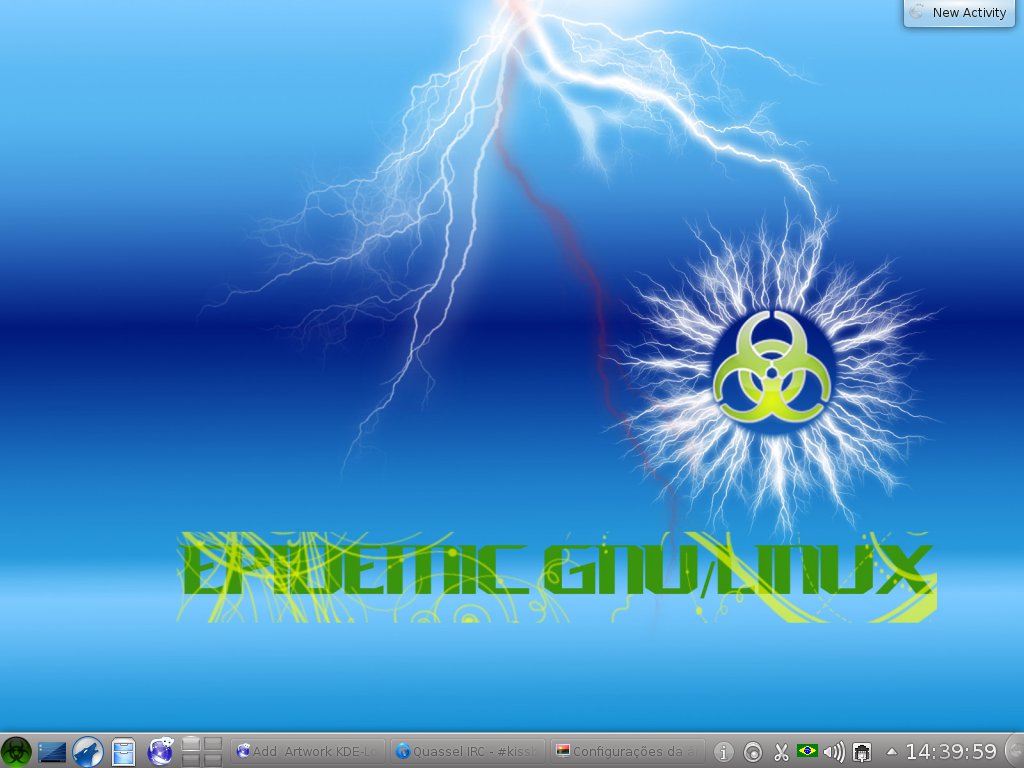The height and width of the screenshot is (768, 1024).
Task: Click the Brazil flag keyboard layout icon
Action: pyautogui.click(x=807, y=751)
